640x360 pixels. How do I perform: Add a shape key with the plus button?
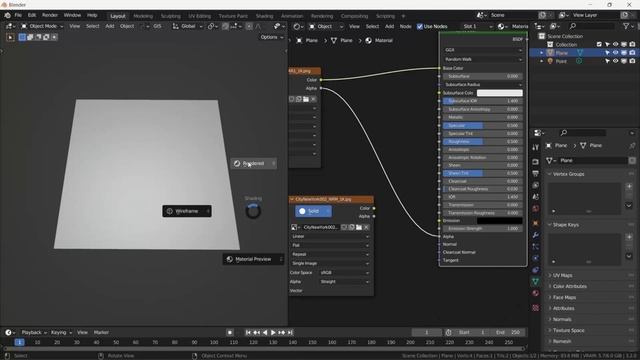[x=629, y=237]
